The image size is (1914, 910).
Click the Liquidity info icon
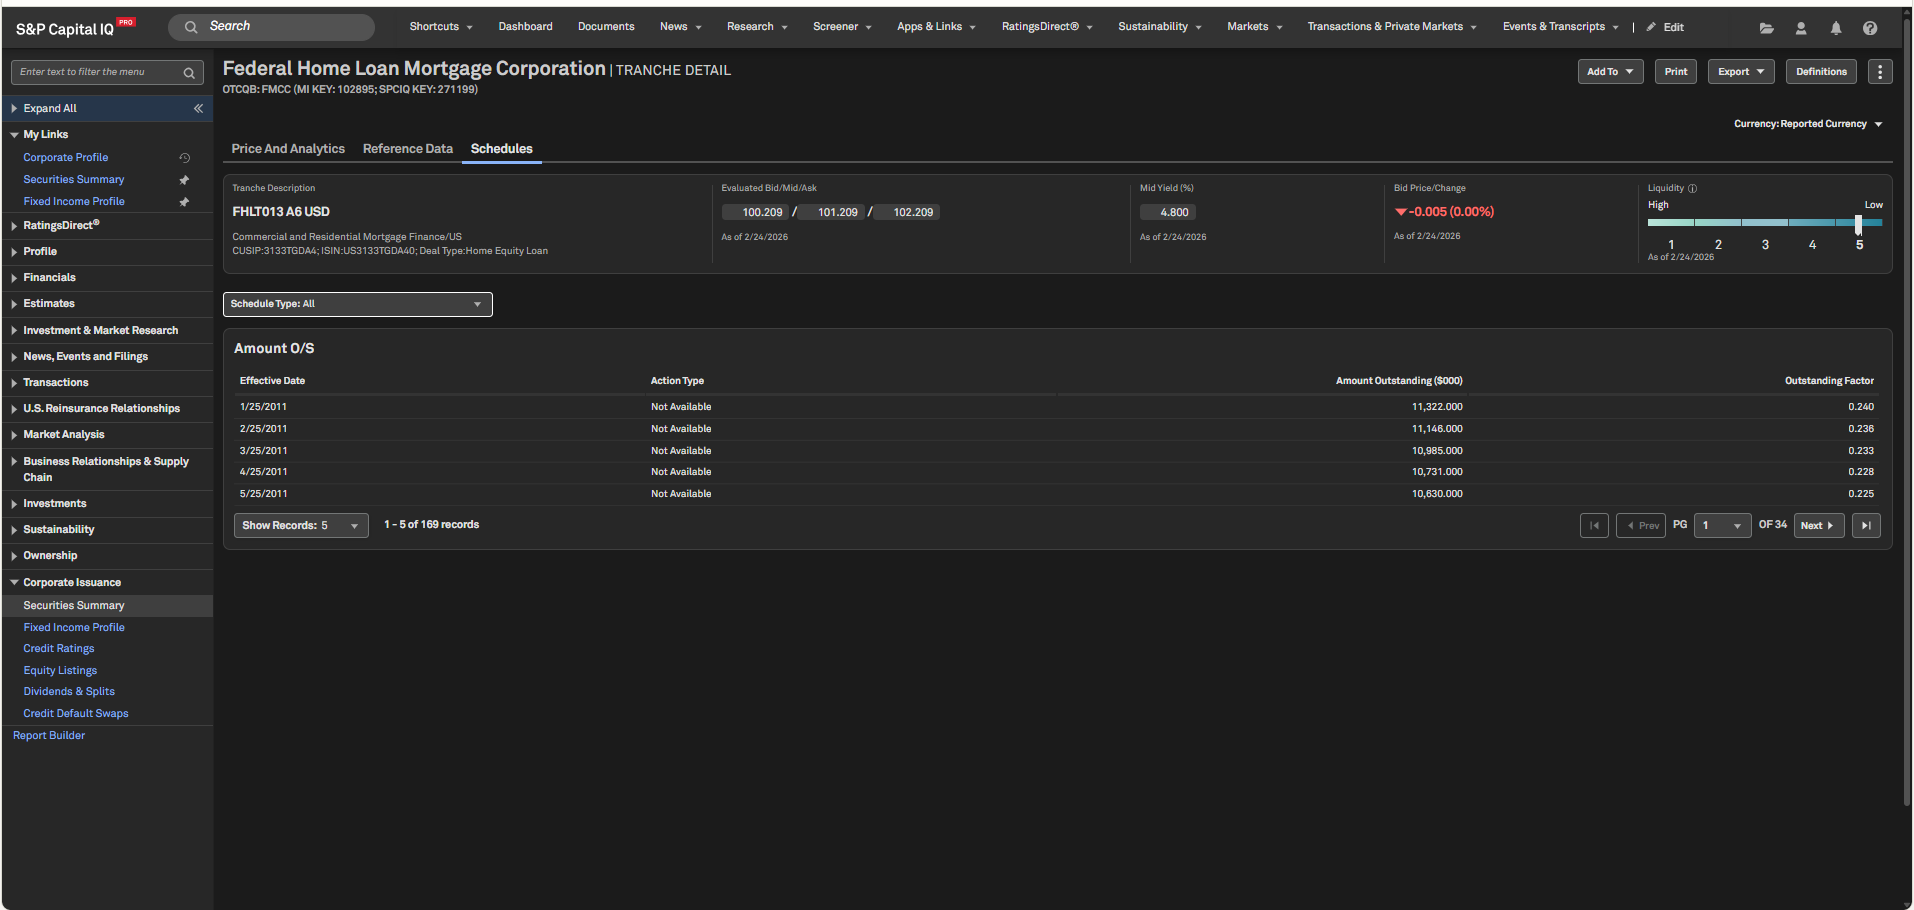[x=1692, y=188]
